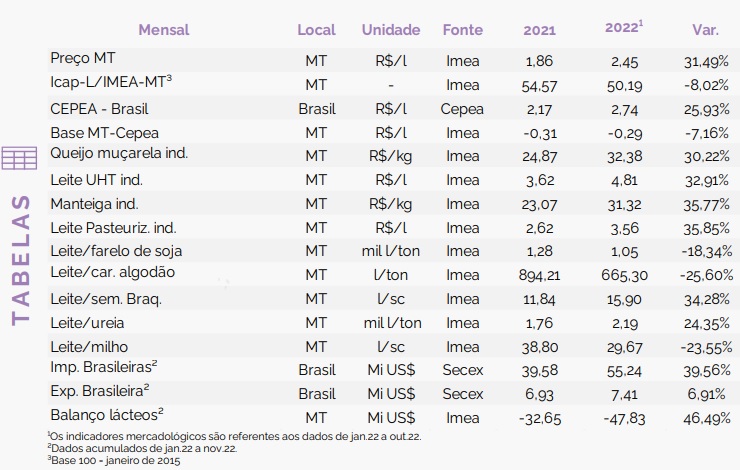Click the Var. column header
The height and width of the screenshot is (470, 740).
tap(706, 30)
